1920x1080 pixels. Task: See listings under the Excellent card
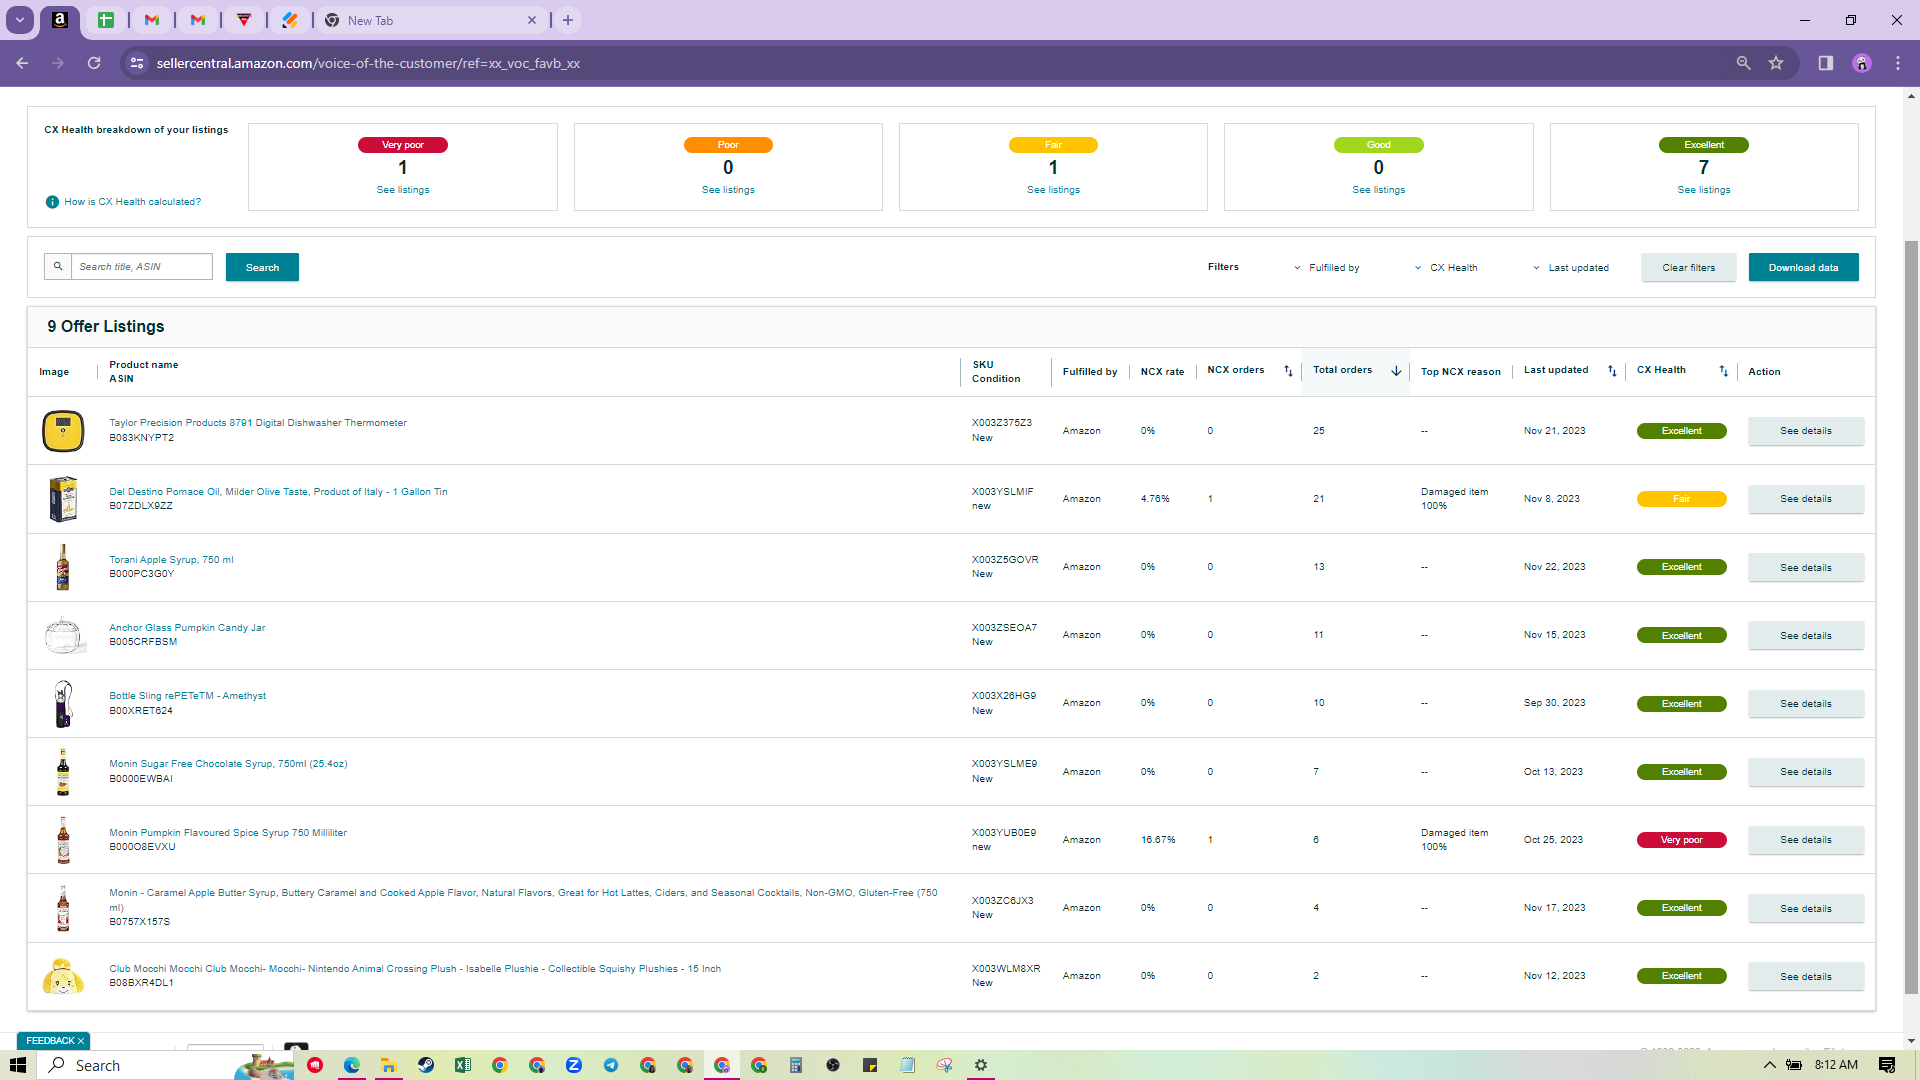click(x=1704, y=190)
